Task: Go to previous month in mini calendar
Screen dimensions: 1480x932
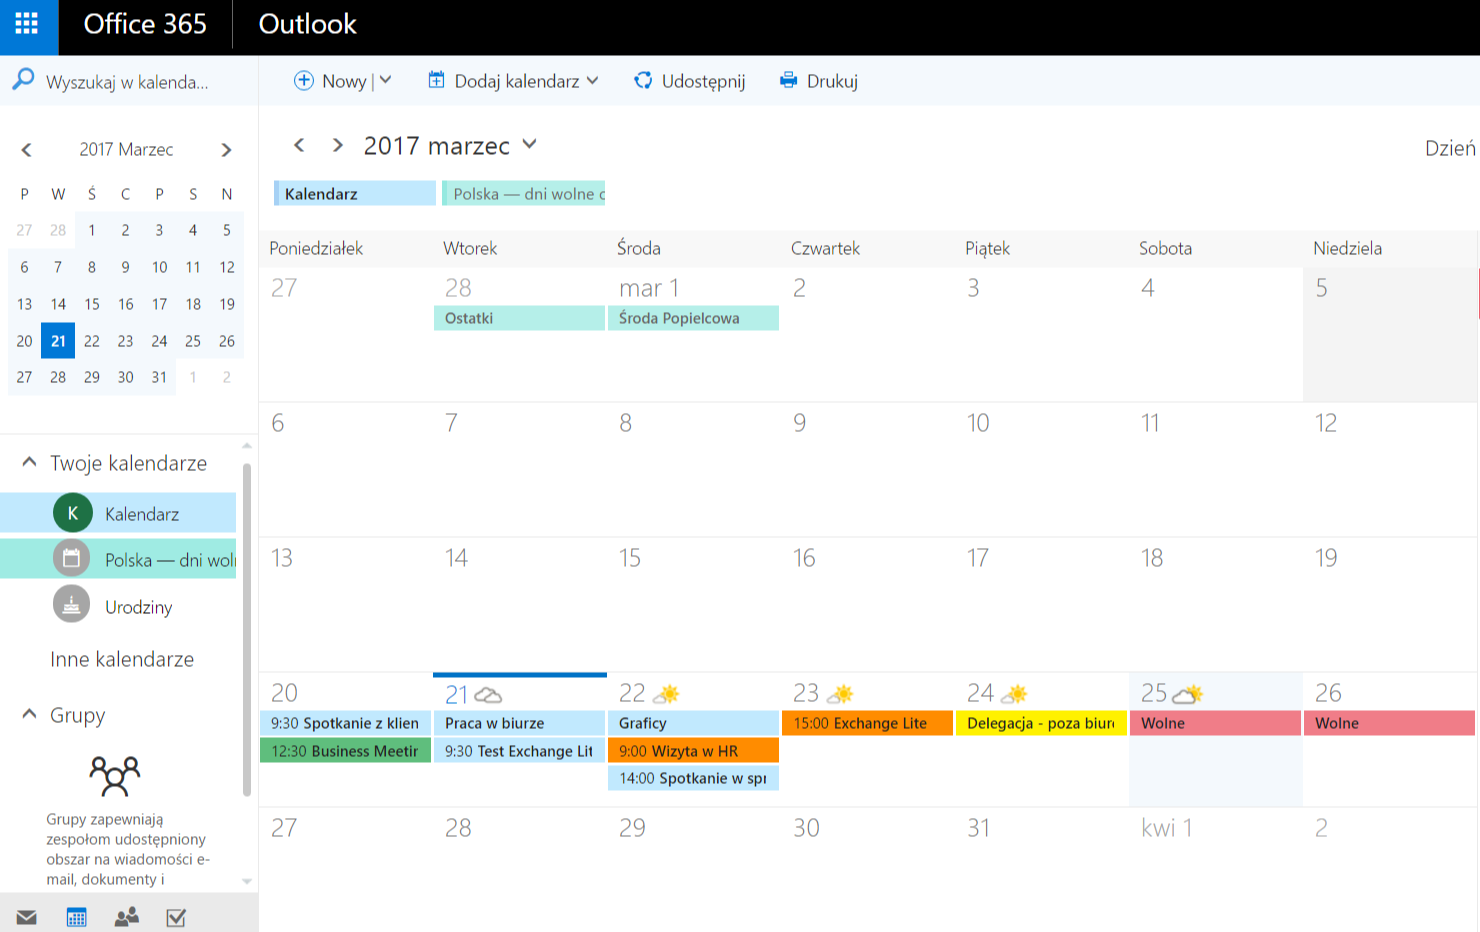Action: (27, 150)
